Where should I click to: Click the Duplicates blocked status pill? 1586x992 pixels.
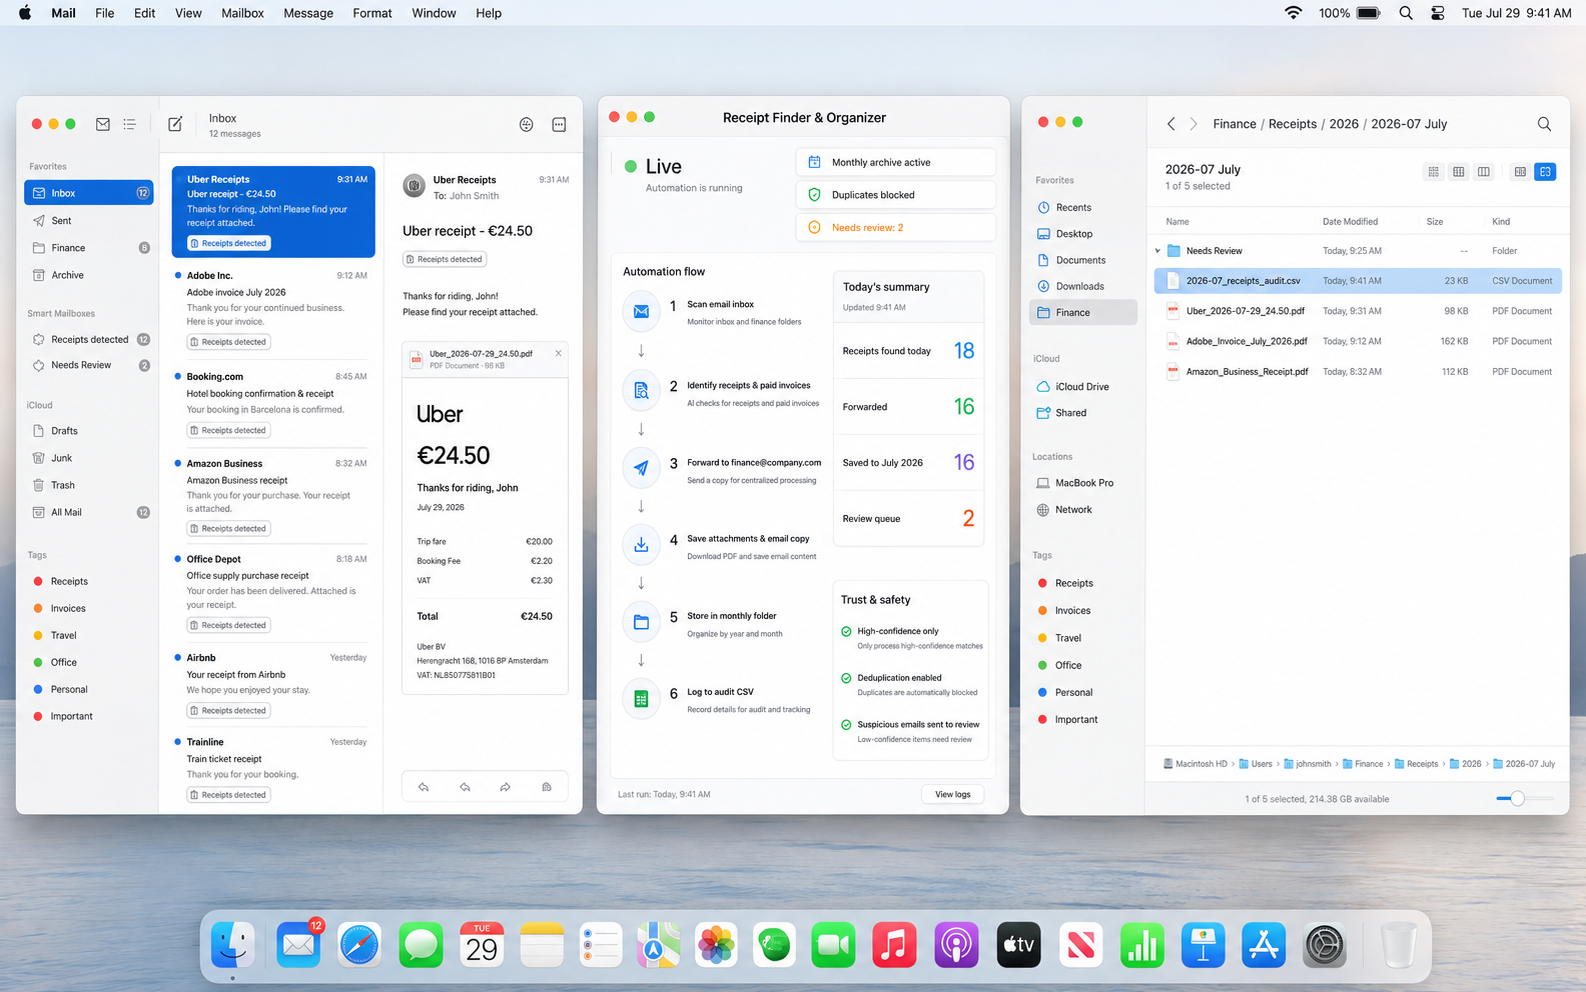[x=896, y=195]
